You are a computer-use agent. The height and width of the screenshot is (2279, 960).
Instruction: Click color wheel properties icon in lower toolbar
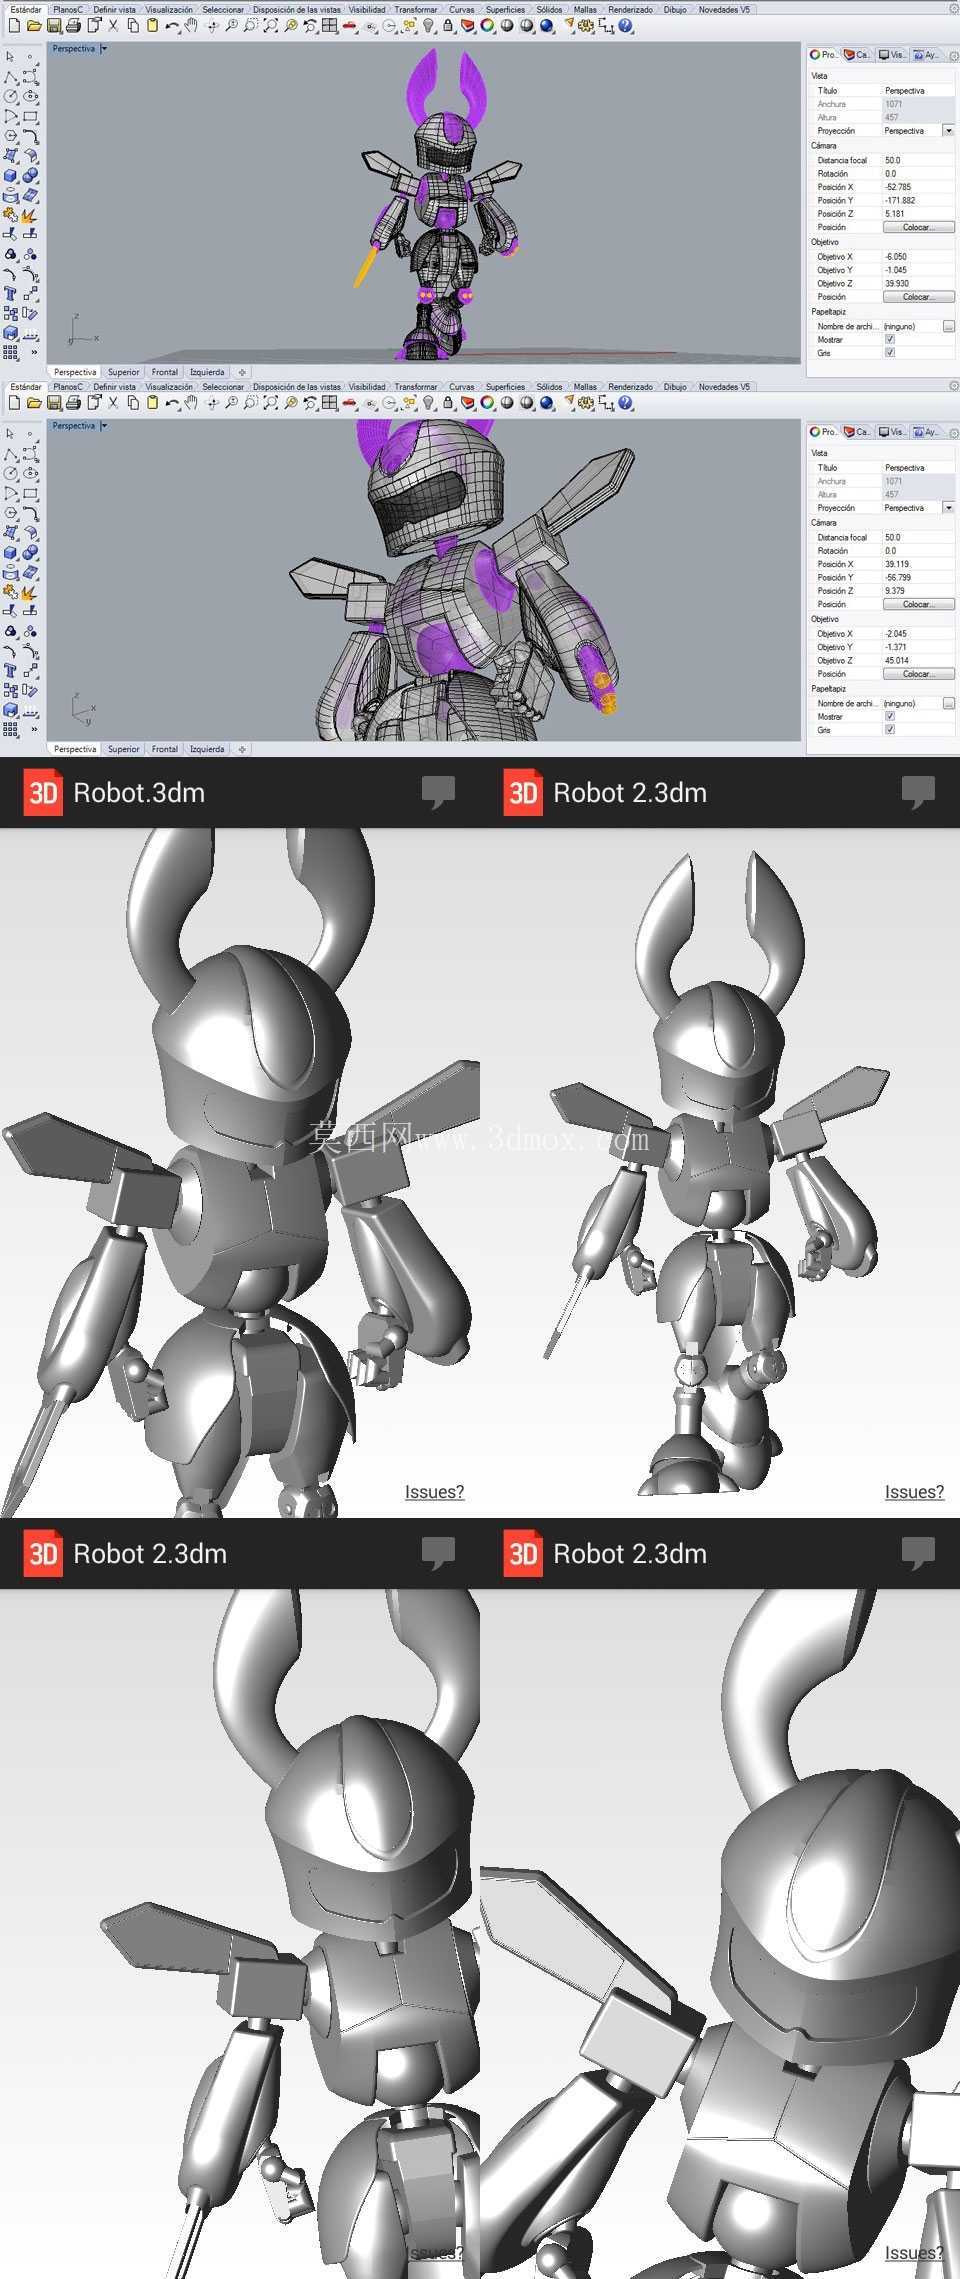click(x=488, y=403)
